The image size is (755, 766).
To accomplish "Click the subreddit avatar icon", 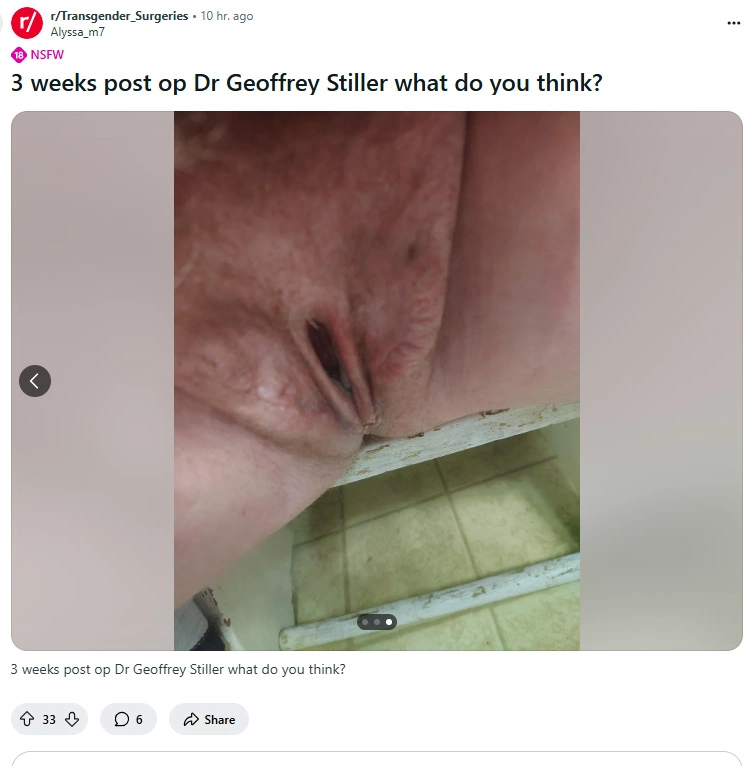I will pos(27,23).
